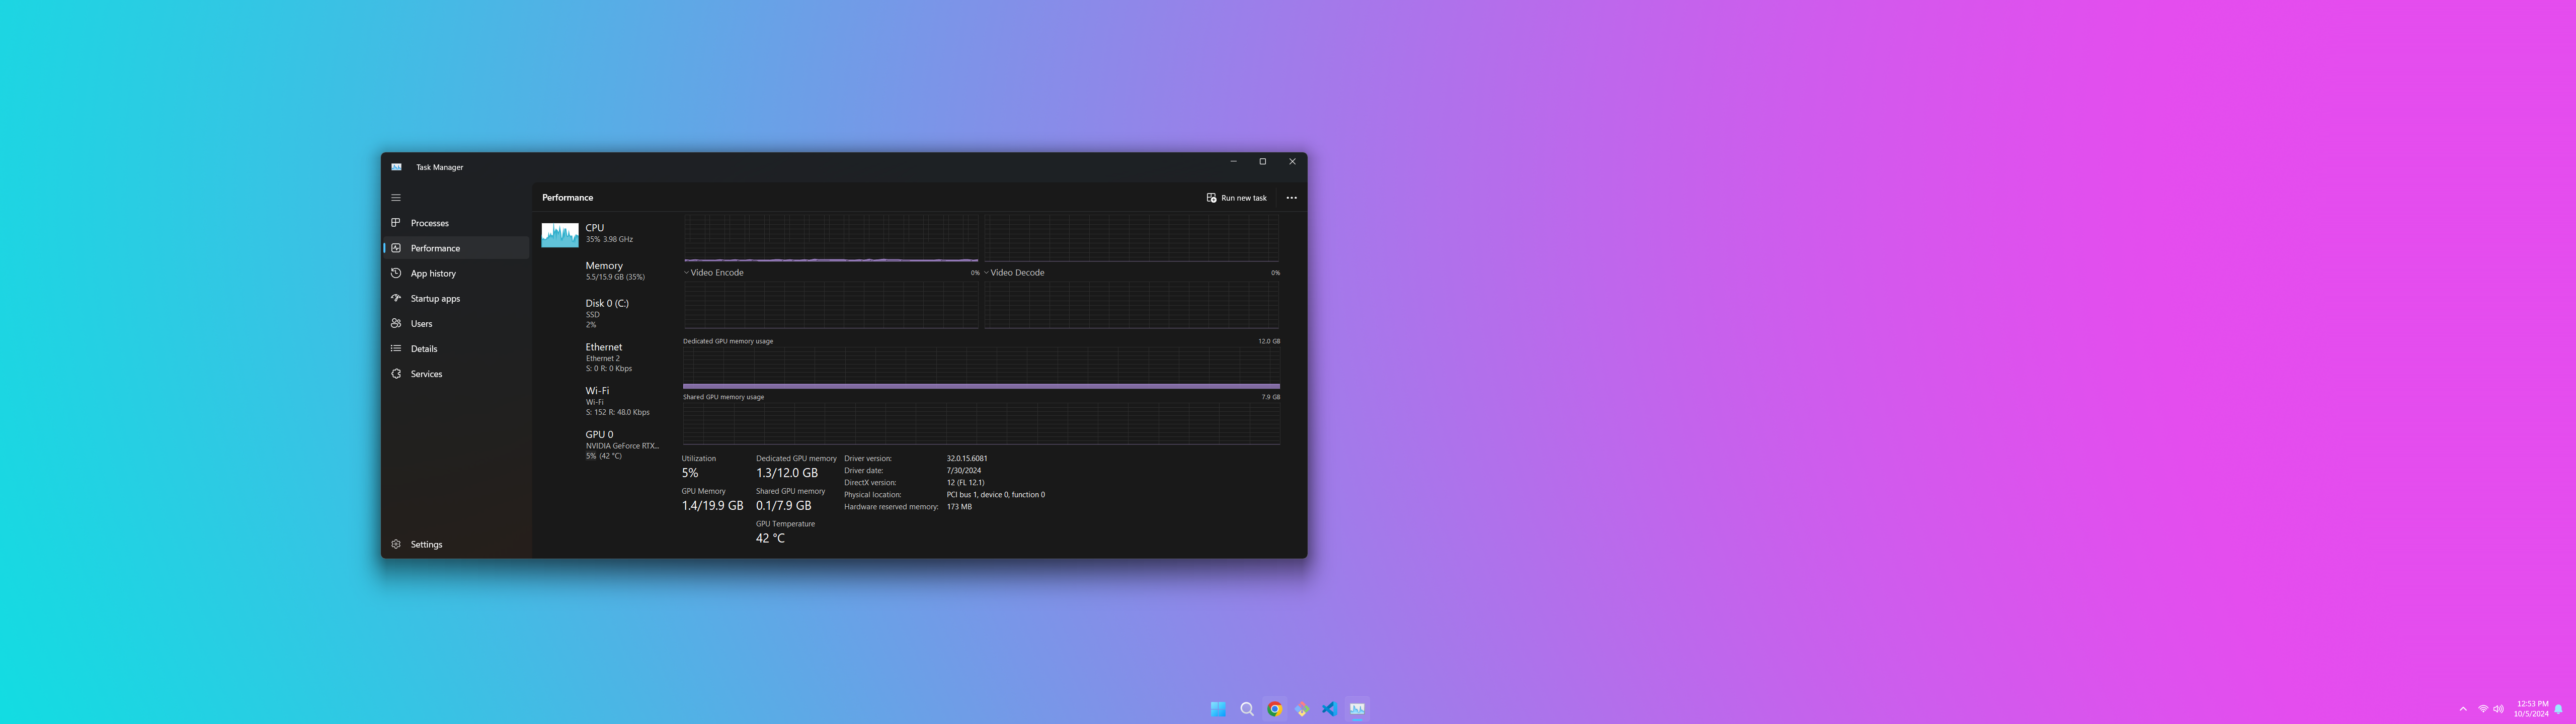
Task: Open Google Chrome from the taskbar
Action: tap(1274, 709)
